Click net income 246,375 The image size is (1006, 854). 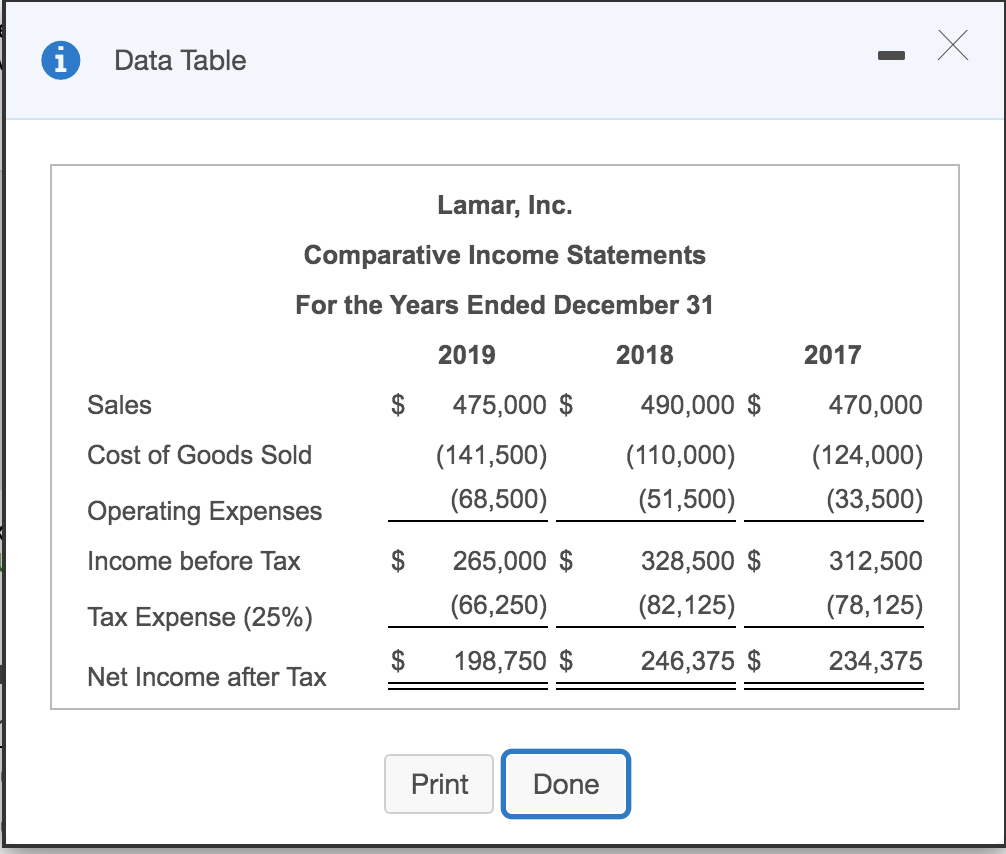687,661
